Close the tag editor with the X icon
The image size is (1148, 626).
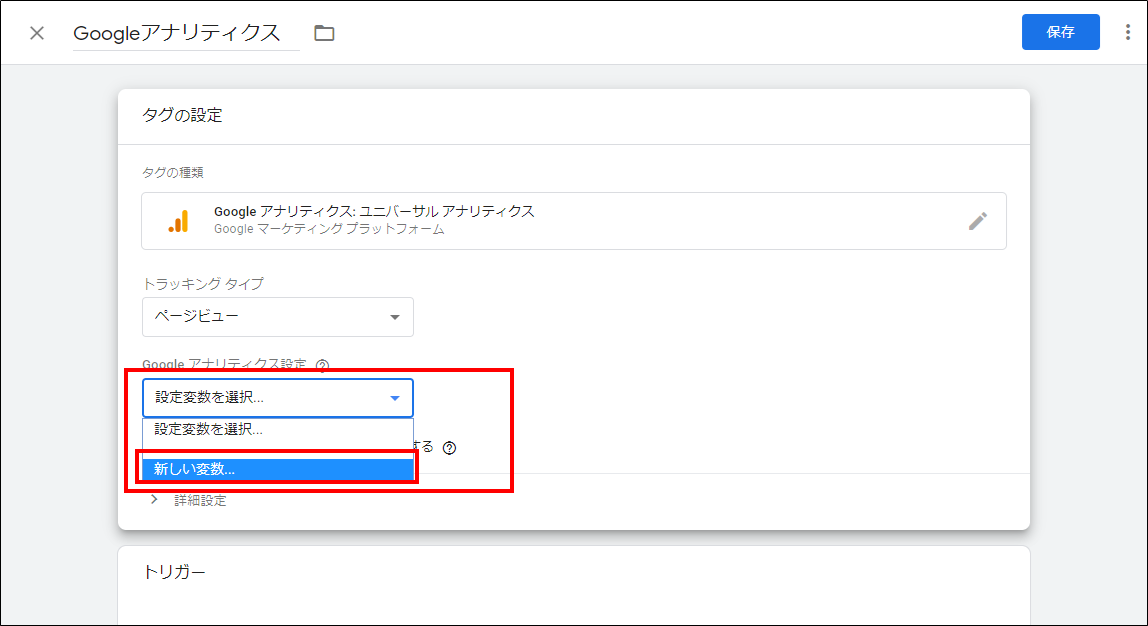[37, 33]
